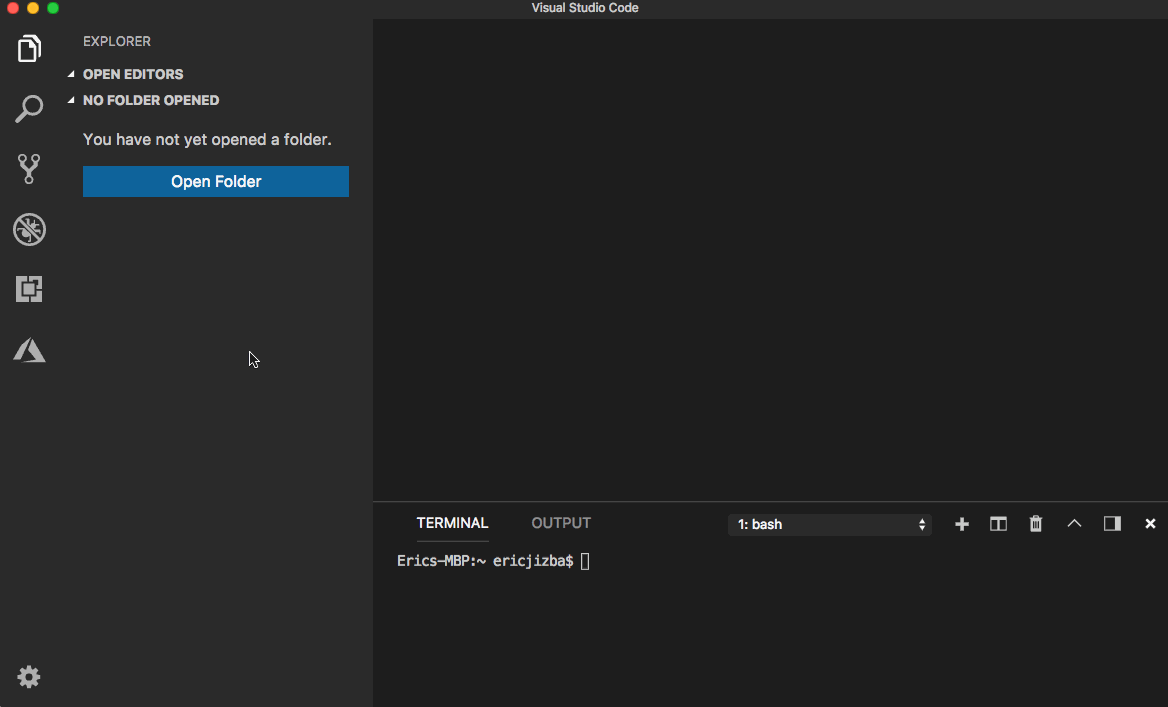Maximize panel with the up chevron
1168x707 pixels.
tap(1074, 524)
